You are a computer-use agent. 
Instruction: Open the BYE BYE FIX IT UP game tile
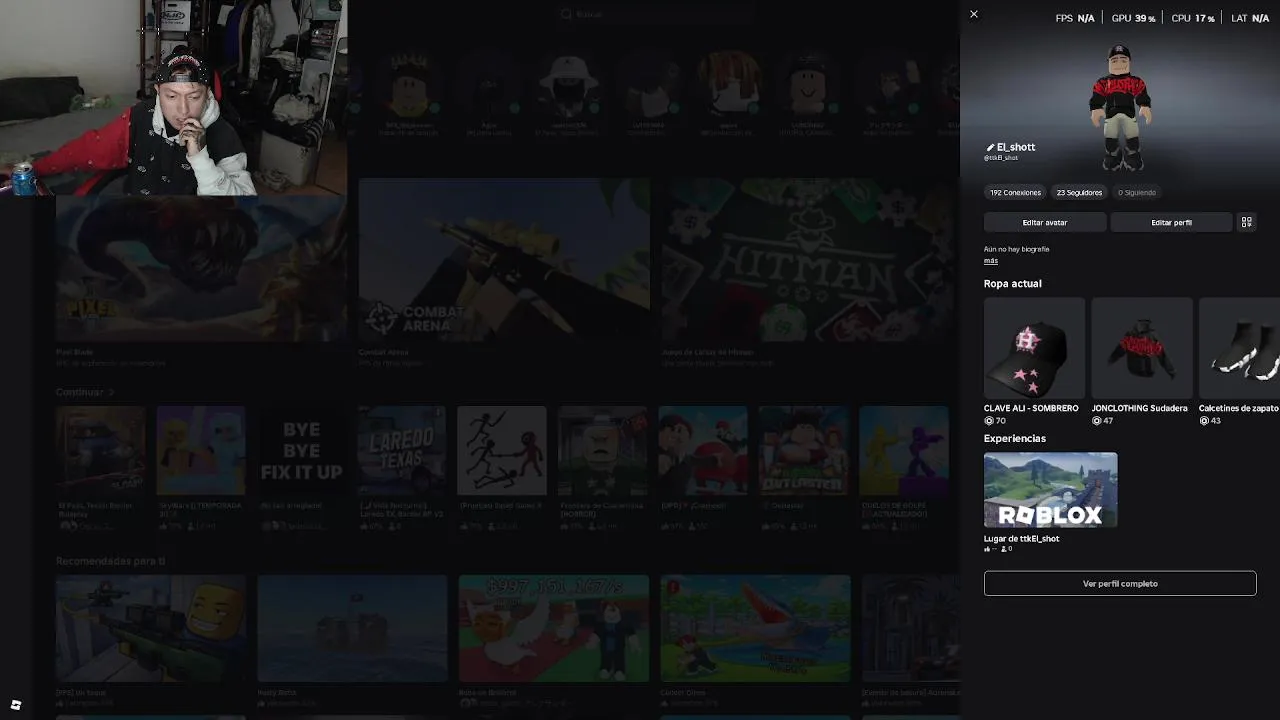(x=301, y=450)
